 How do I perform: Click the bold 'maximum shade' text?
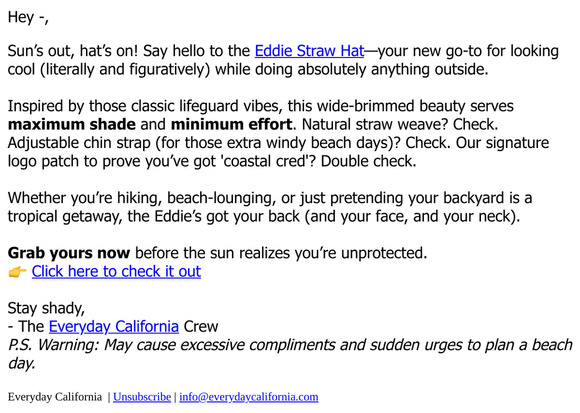click(x=72, y=124)
